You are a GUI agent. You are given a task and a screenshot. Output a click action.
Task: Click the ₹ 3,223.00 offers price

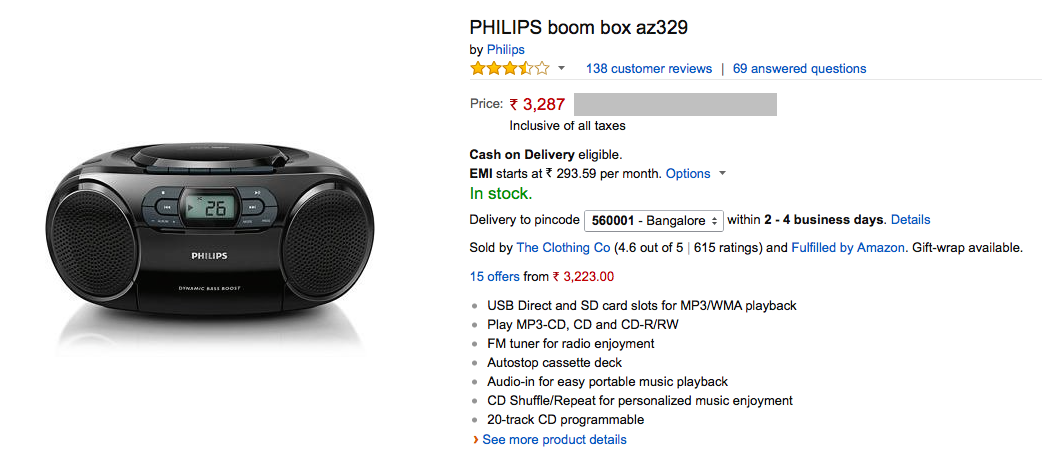pos(583,277)
